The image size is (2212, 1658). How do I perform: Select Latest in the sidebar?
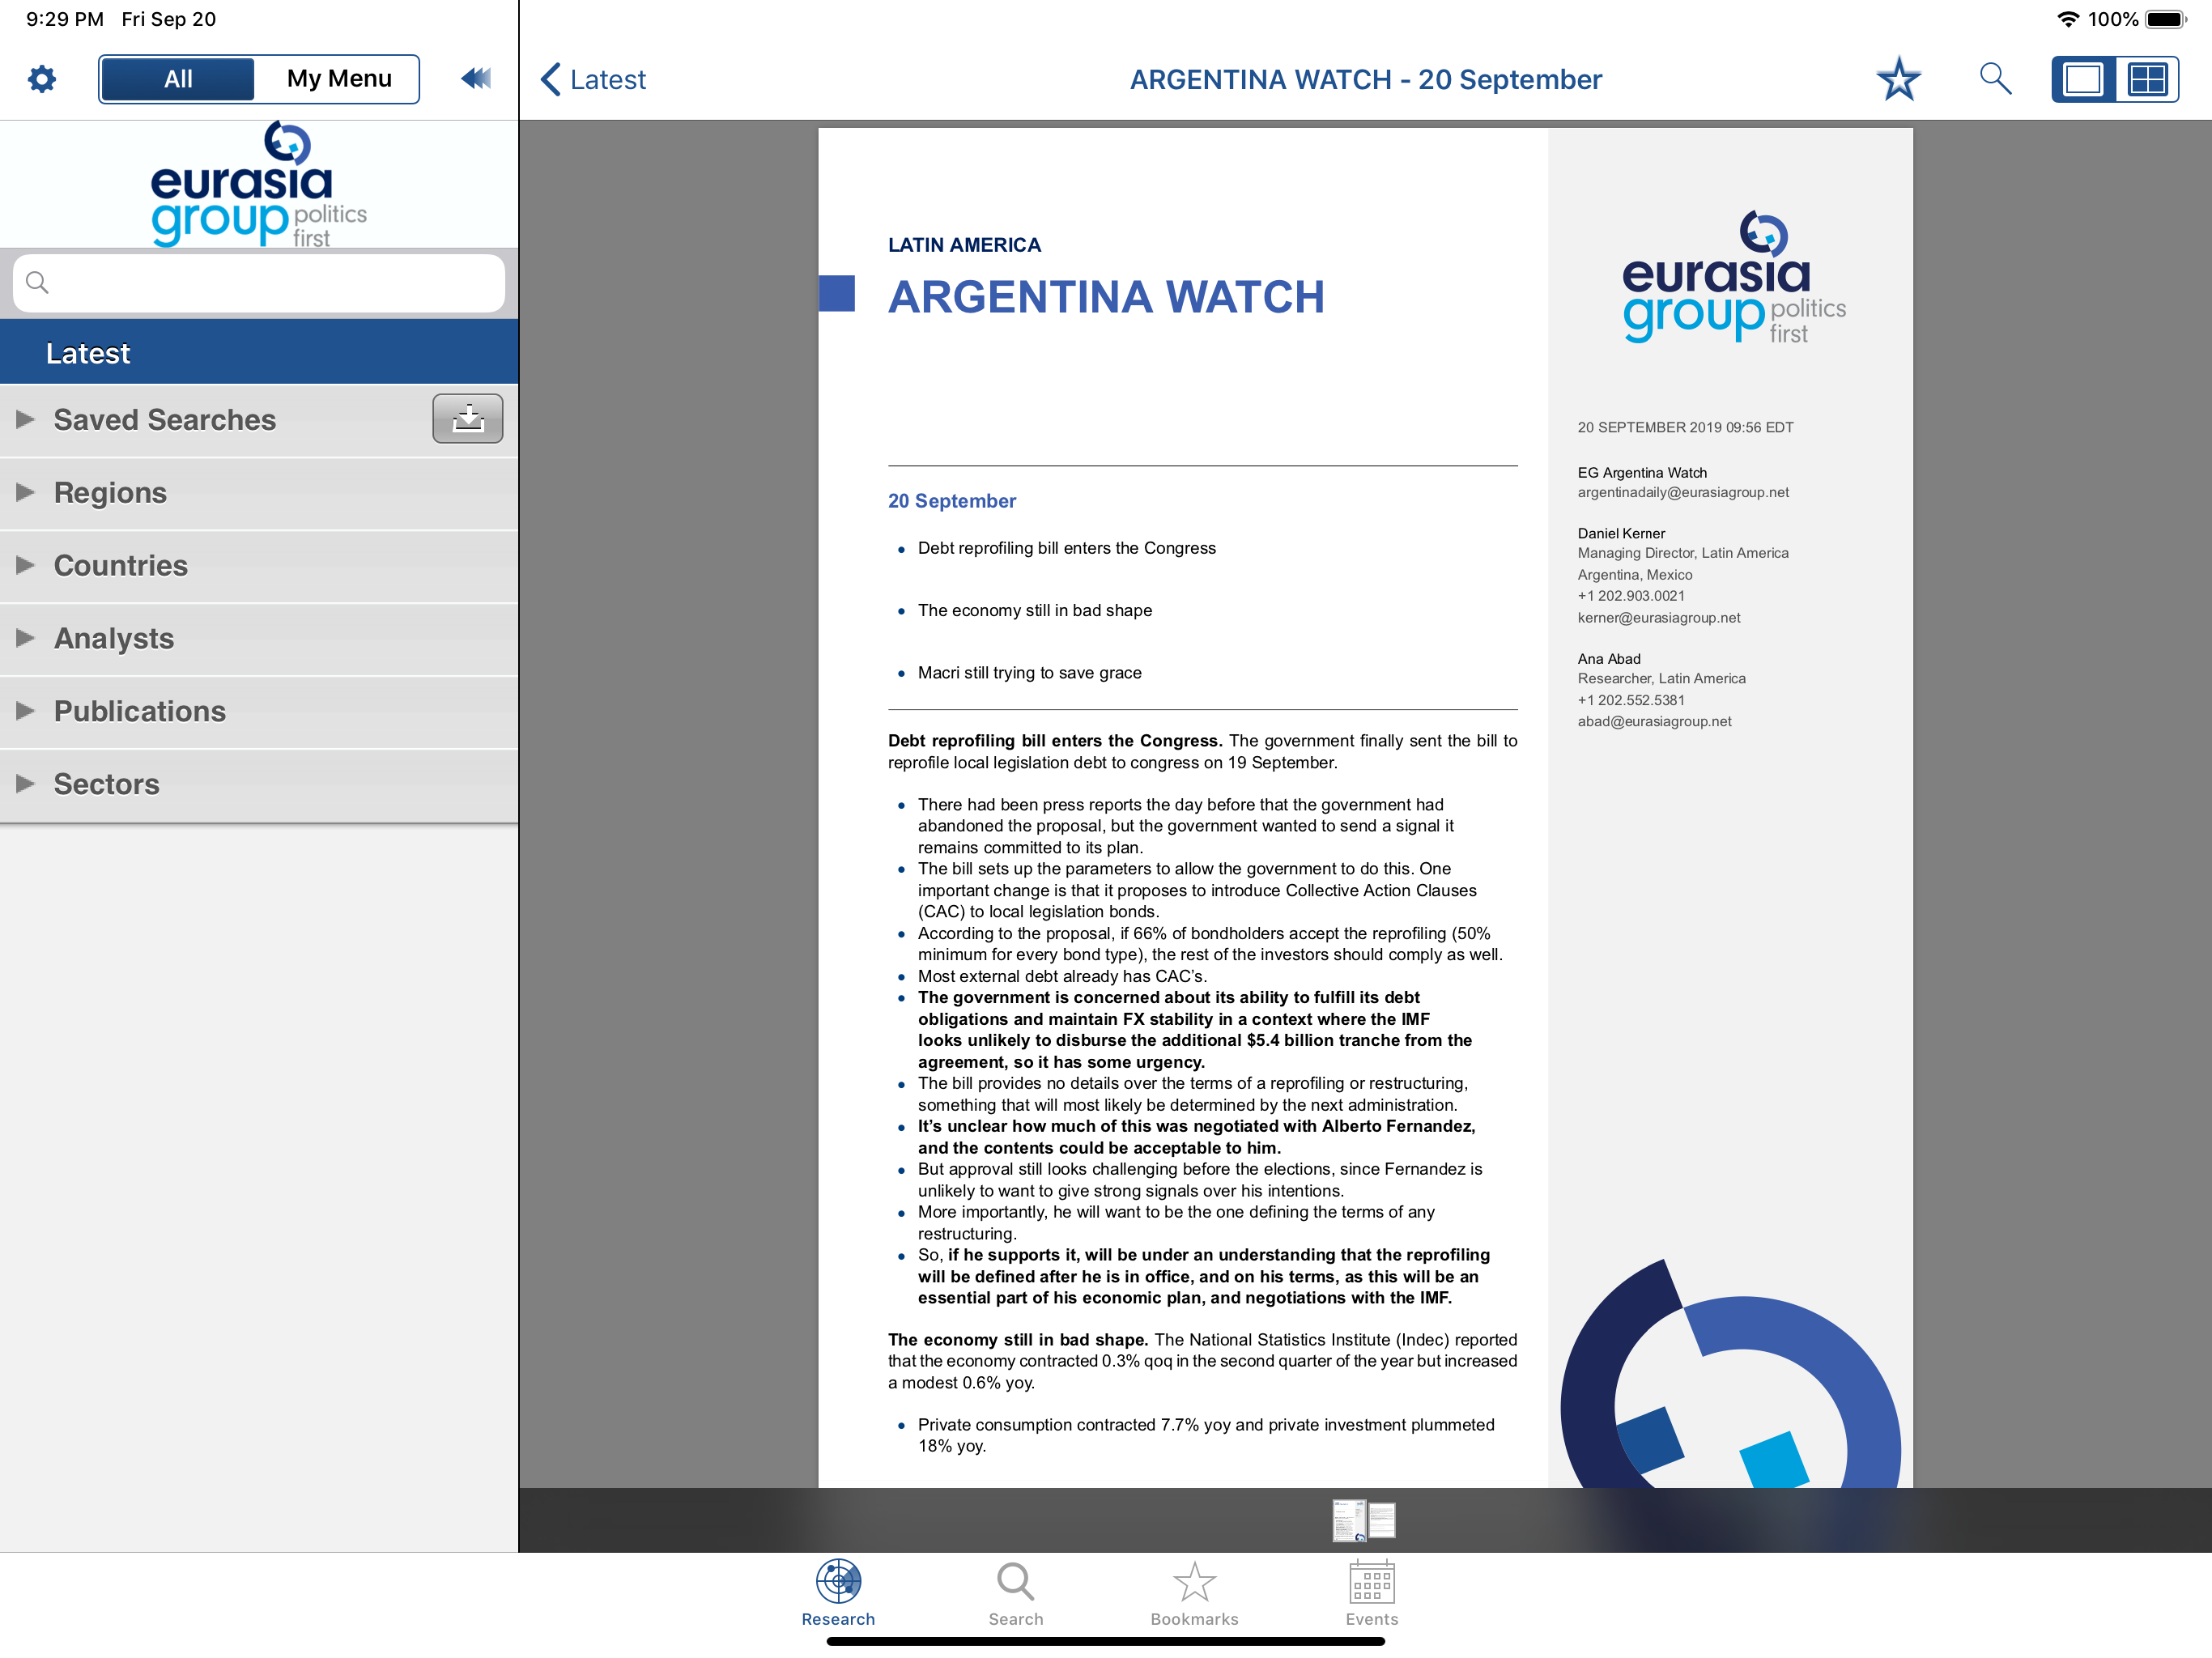click(x=259, y=353)
